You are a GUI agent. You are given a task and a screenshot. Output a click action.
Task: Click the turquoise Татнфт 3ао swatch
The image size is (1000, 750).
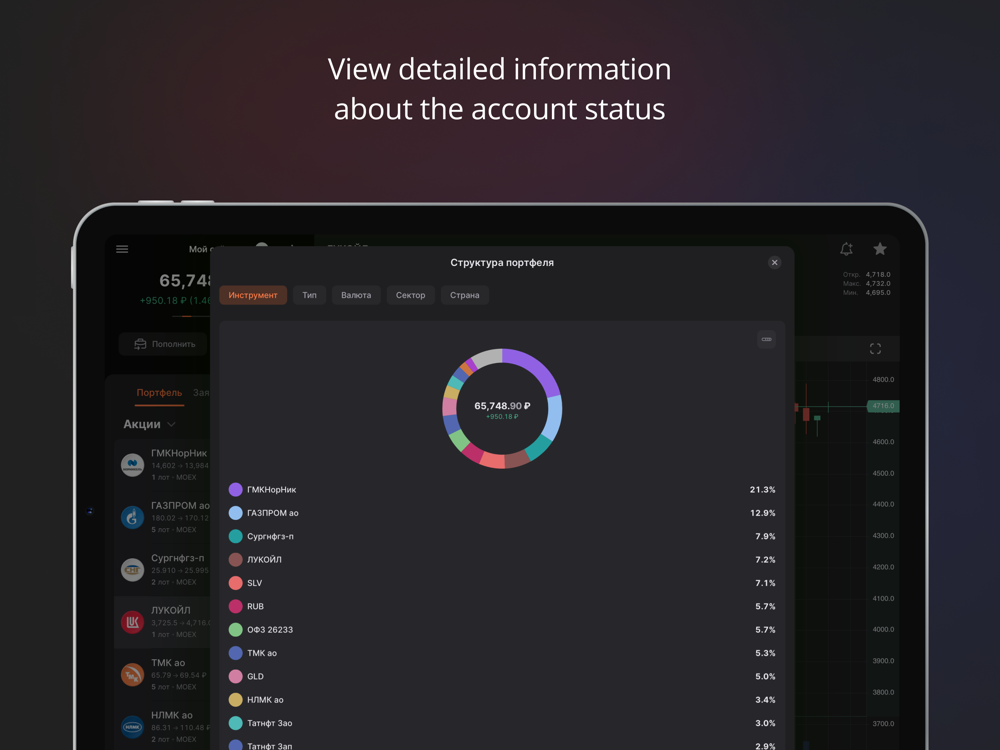point(235,723)
